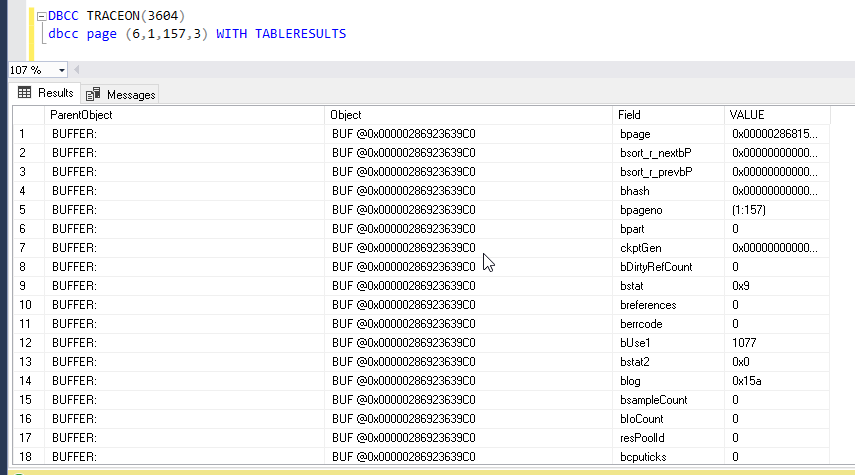
Task: Select the row 5 header
Action: [x=28, y=210]
